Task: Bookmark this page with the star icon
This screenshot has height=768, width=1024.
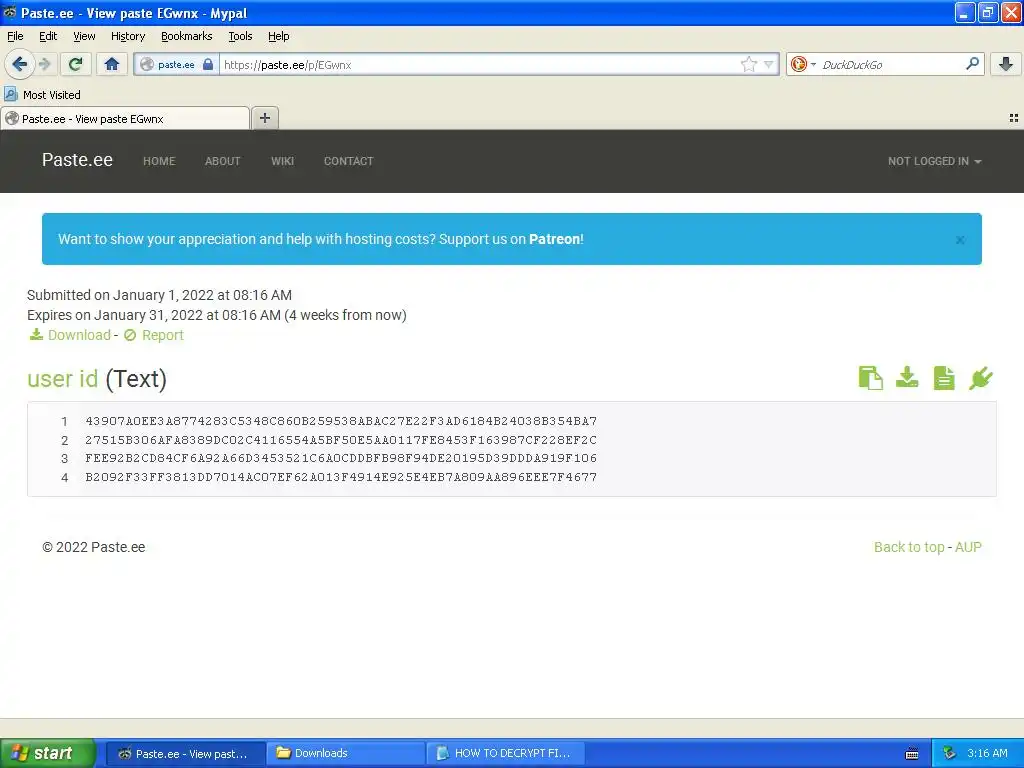Action: pyautogui.click(x=748, y=64)
